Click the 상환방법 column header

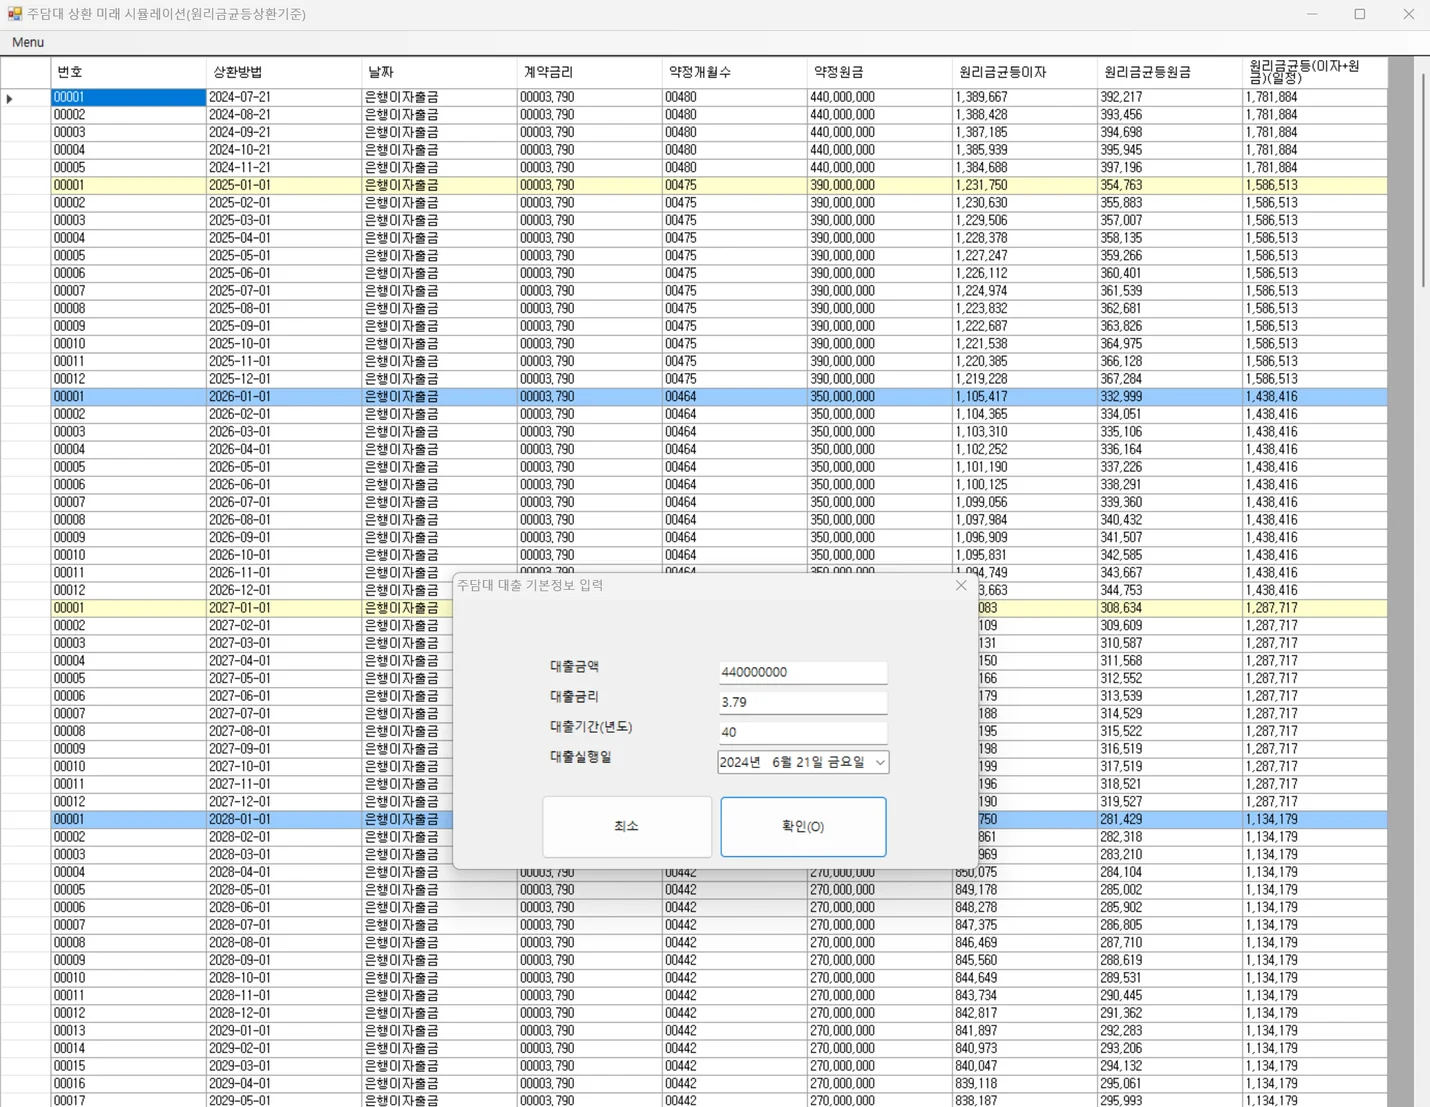(x=284, y=72)
